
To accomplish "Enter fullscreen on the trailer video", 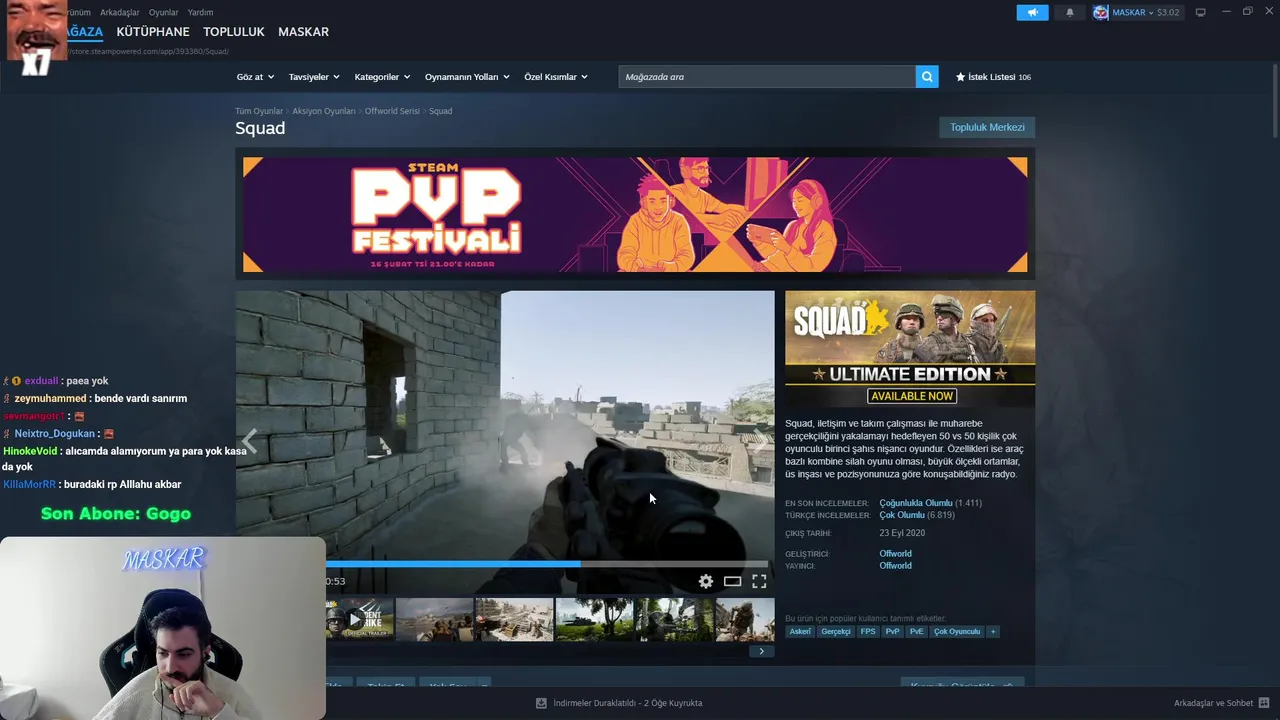I will coord(759,581).
